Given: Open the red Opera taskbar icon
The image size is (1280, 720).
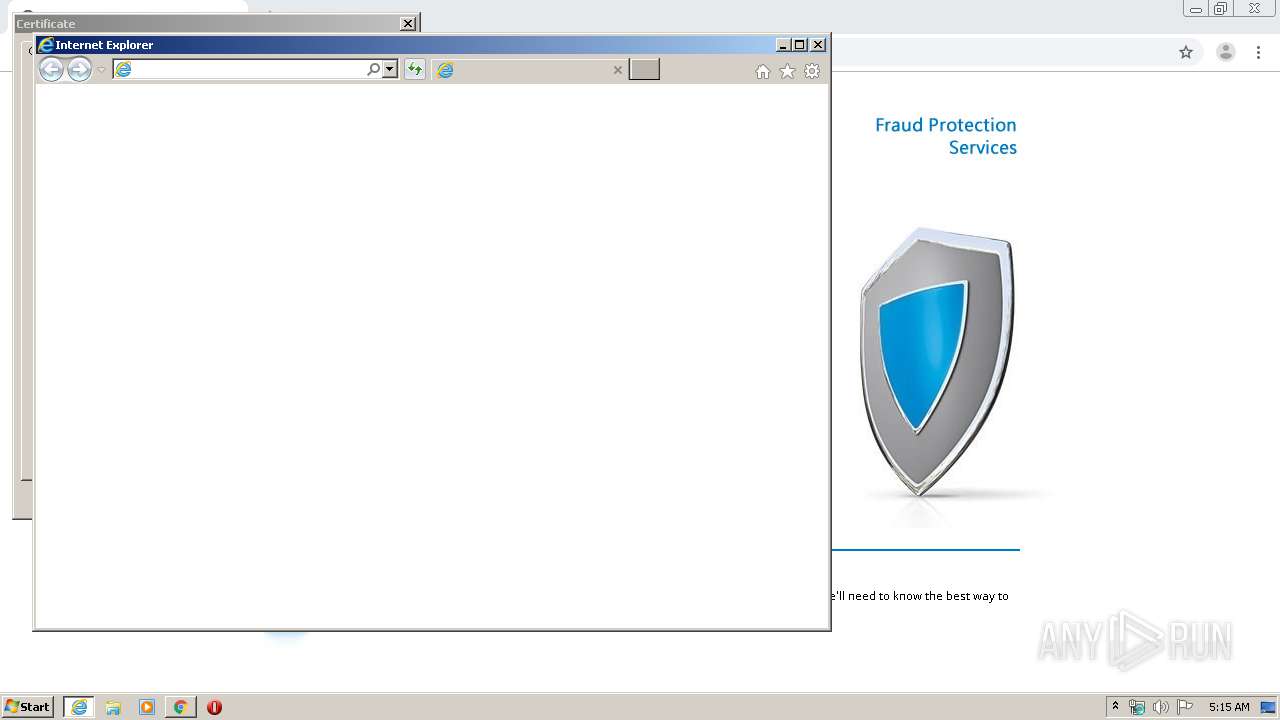Looking at the screenshot, I should click(x=214, y=707).
